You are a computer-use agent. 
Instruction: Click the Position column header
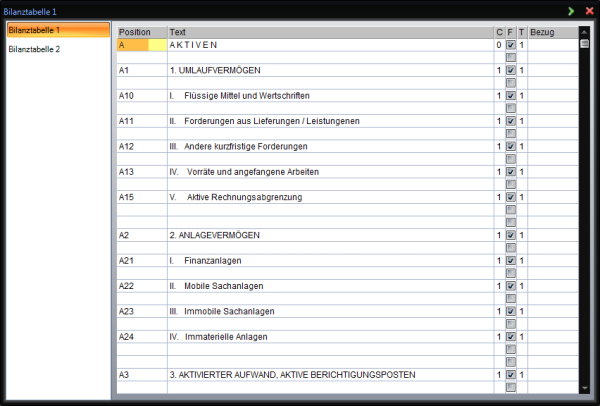tap(142, 32)
